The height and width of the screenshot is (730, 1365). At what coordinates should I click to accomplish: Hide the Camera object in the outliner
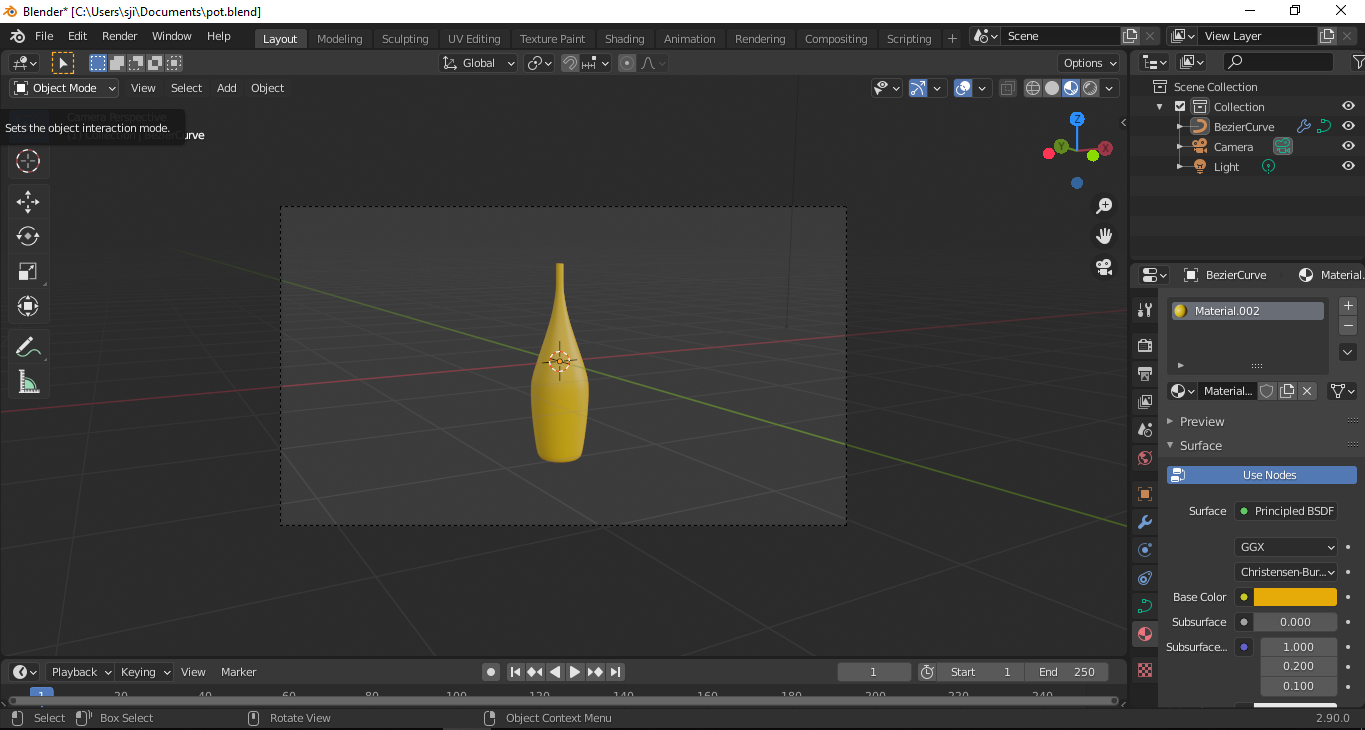coord(1347,146)
